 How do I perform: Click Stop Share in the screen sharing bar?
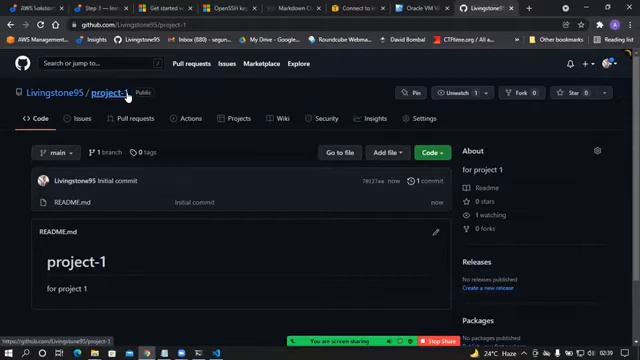(438, 341)
